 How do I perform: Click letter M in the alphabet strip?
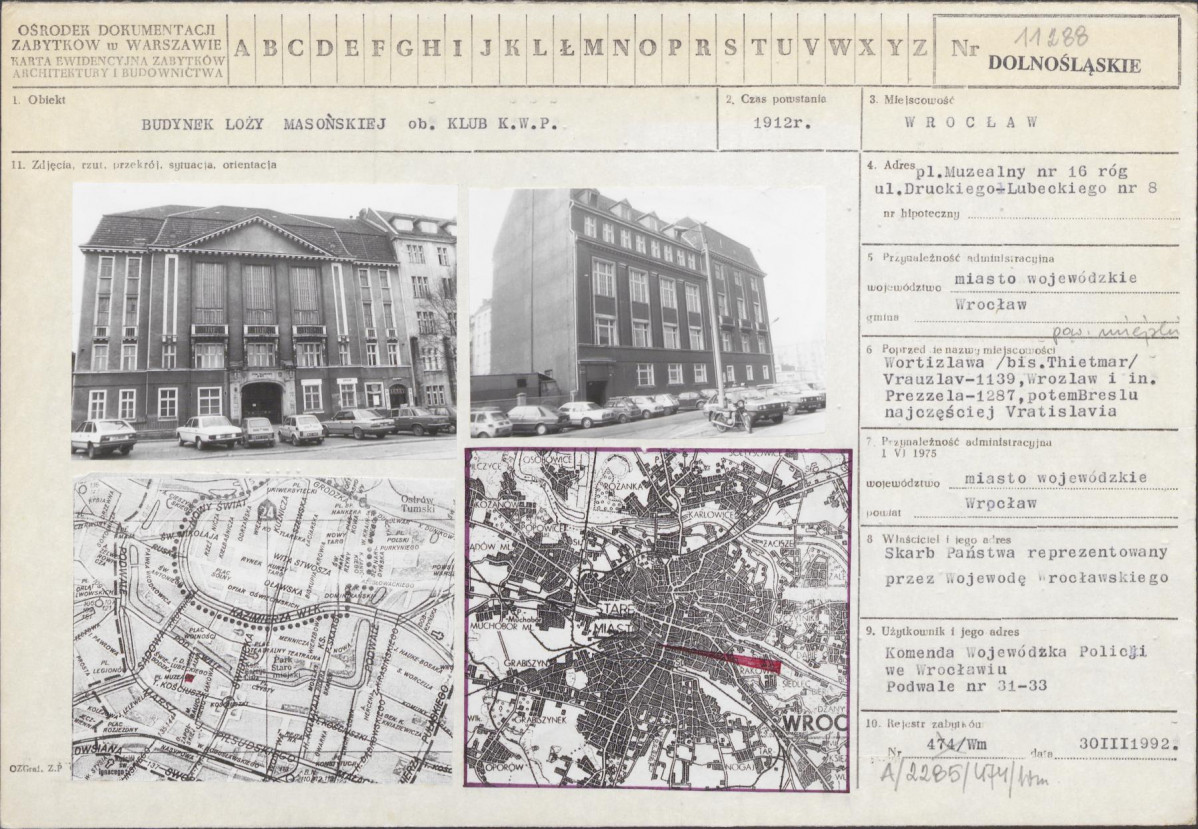tap(594, 48)
